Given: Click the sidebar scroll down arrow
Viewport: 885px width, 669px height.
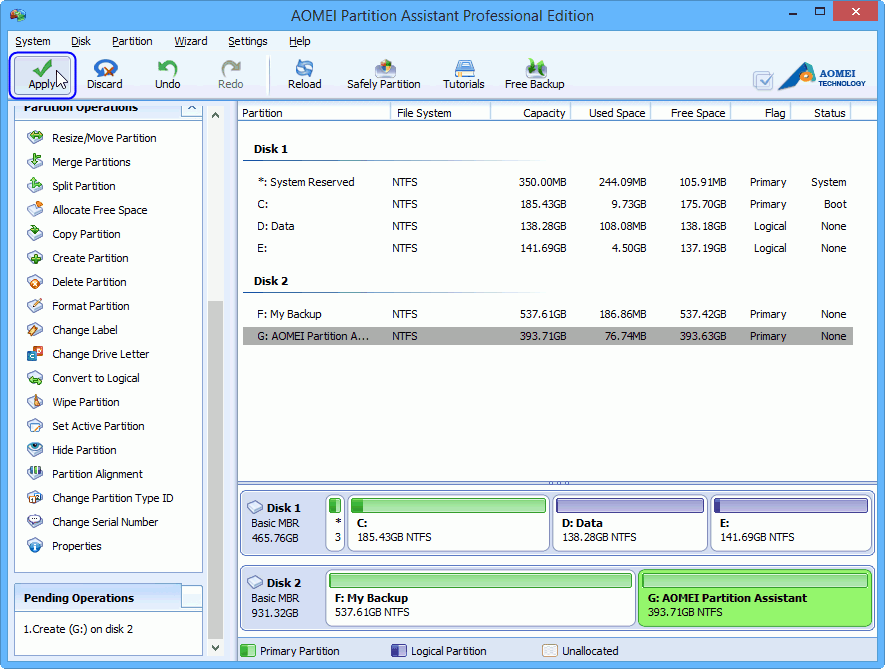Looking at the screenshot, I should (215, 647).
